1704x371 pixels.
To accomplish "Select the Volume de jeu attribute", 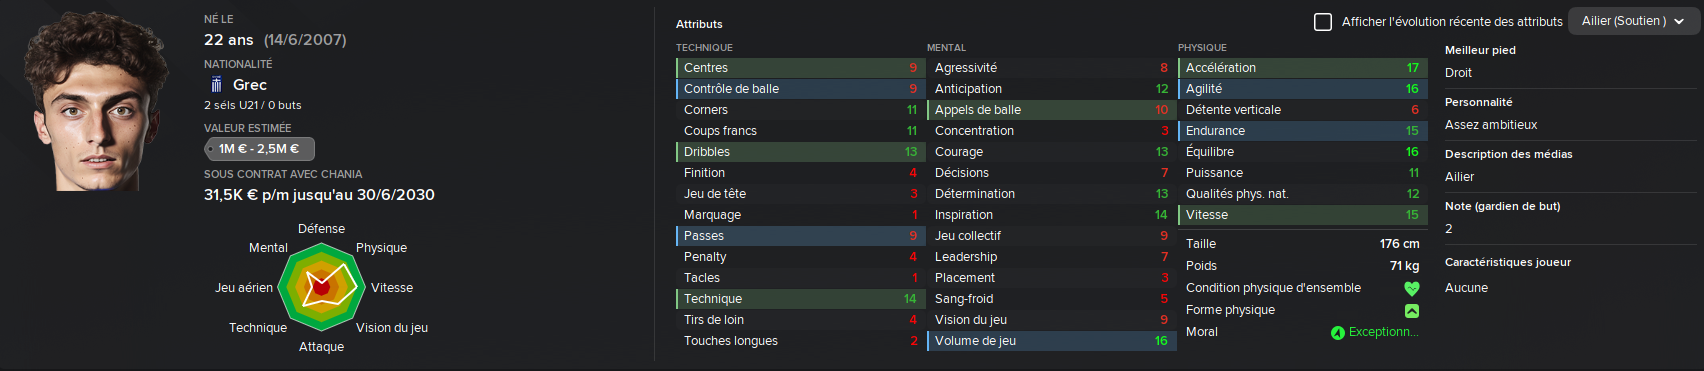I will tap(1051, 341).
